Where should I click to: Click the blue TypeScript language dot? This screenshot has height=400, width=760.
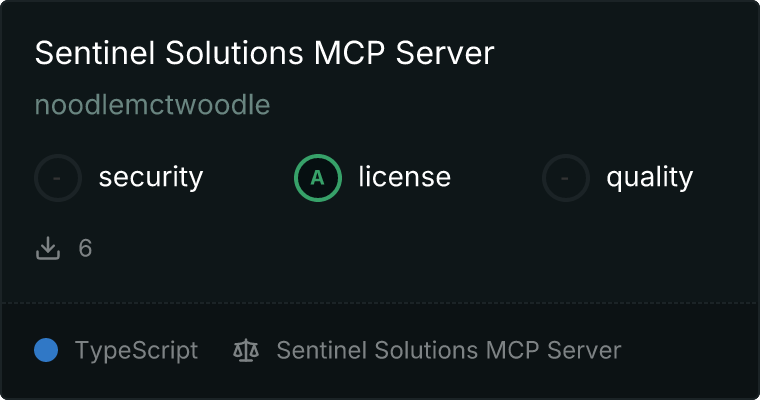(46, 350)
